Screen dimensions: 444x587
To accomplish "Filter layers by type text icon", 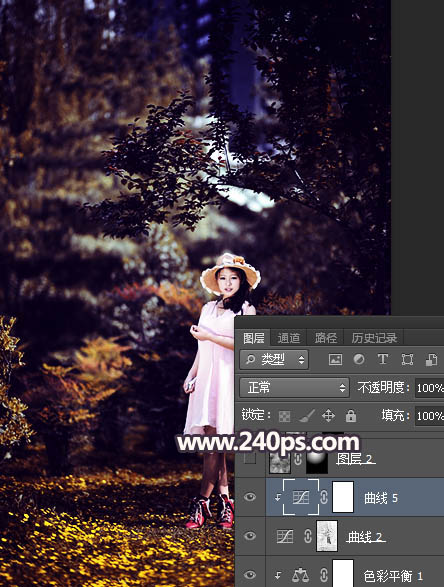I will pyautogui.click(x=383, y=360).
